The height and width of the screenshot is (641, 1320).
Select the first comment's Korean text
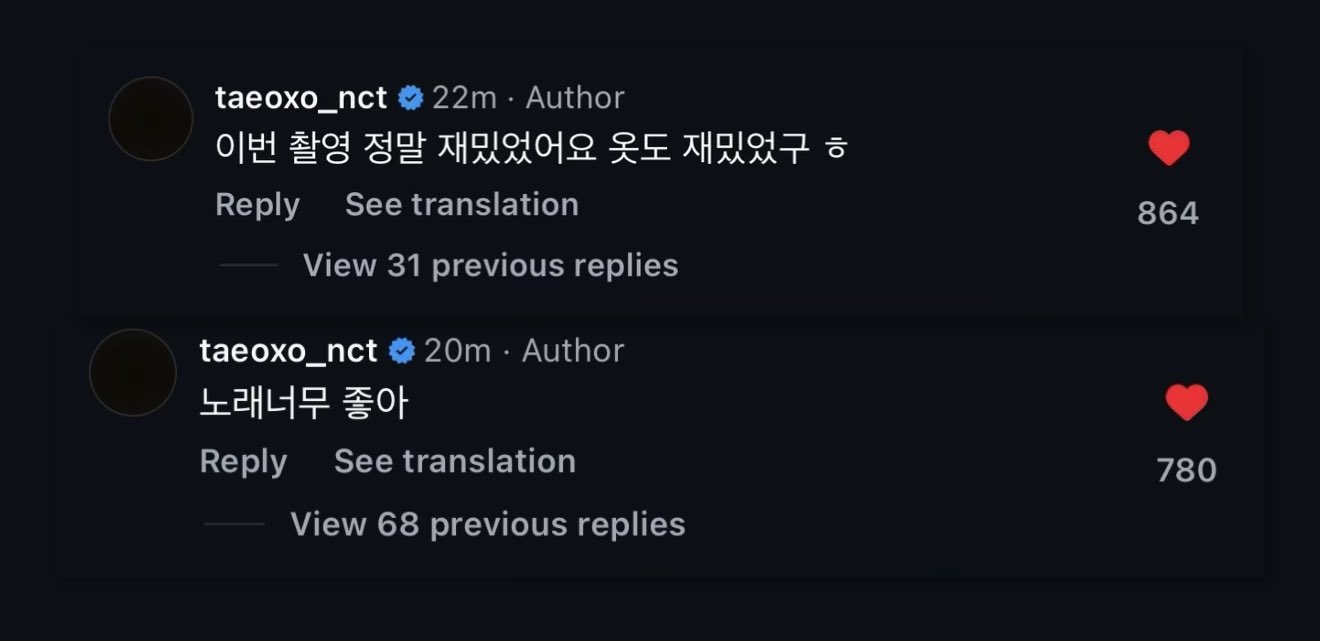(x=530, y=151)
